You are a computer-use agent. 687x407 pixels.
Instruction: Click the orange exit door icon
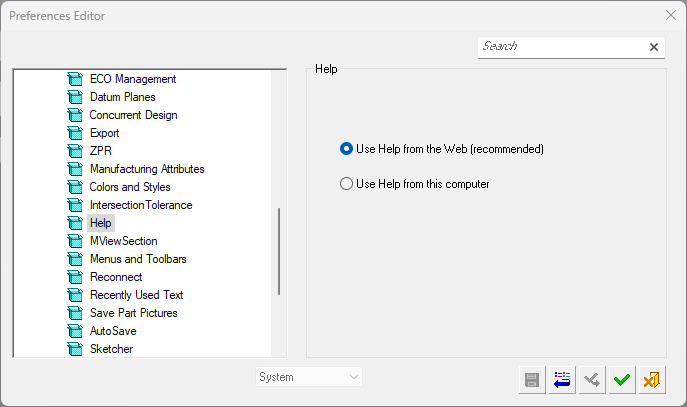point(652,379)
